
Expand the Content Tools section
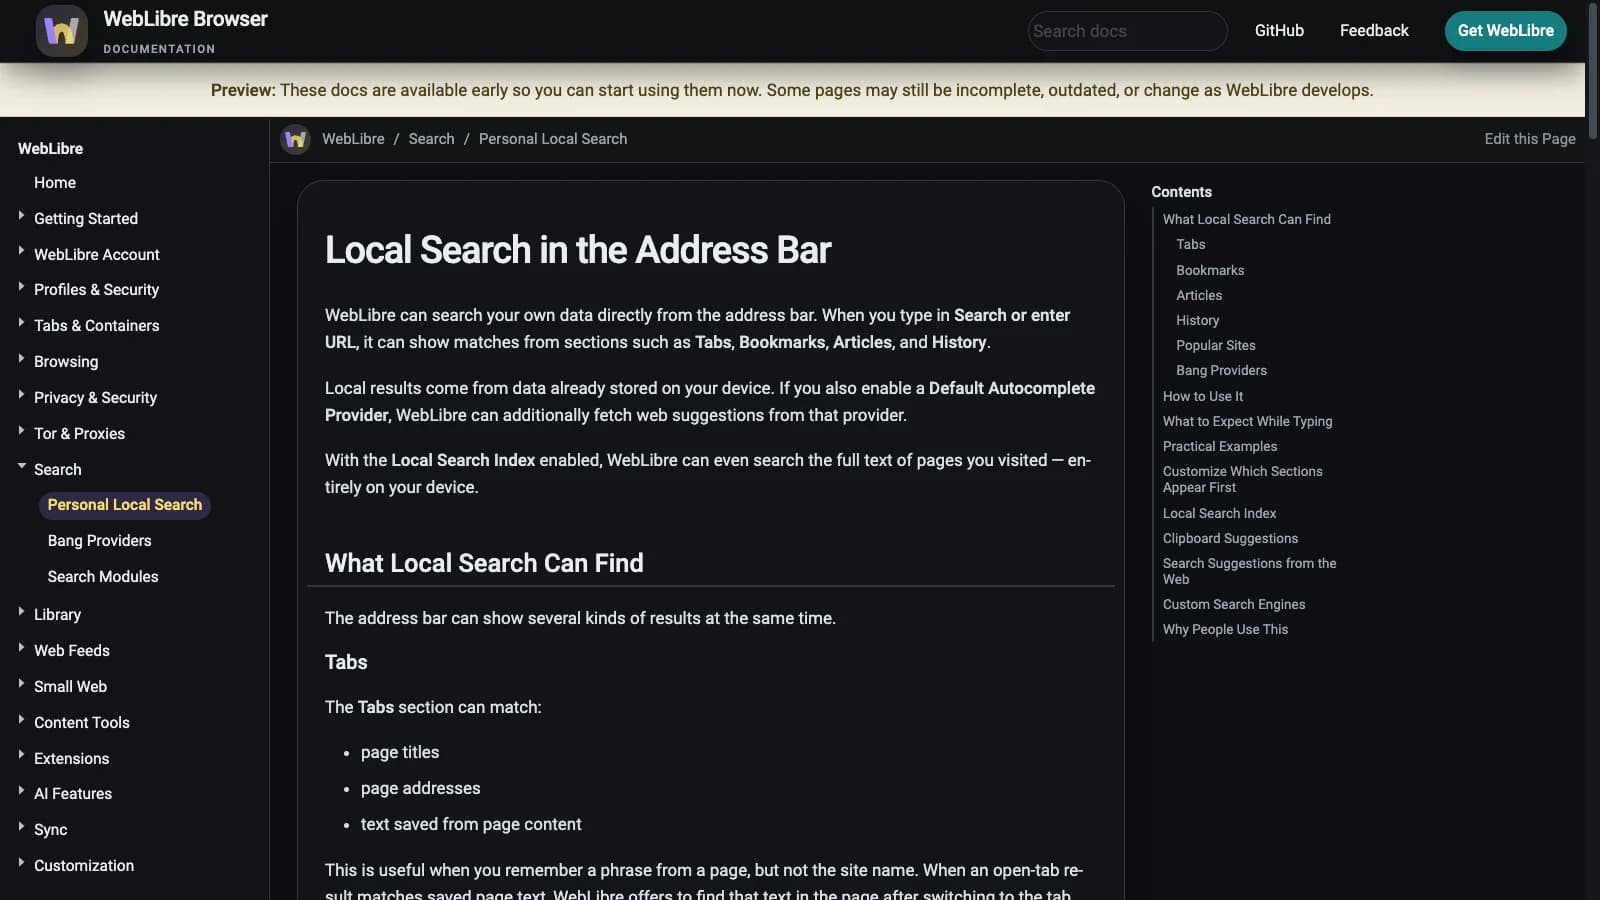(x=21, y=720)
